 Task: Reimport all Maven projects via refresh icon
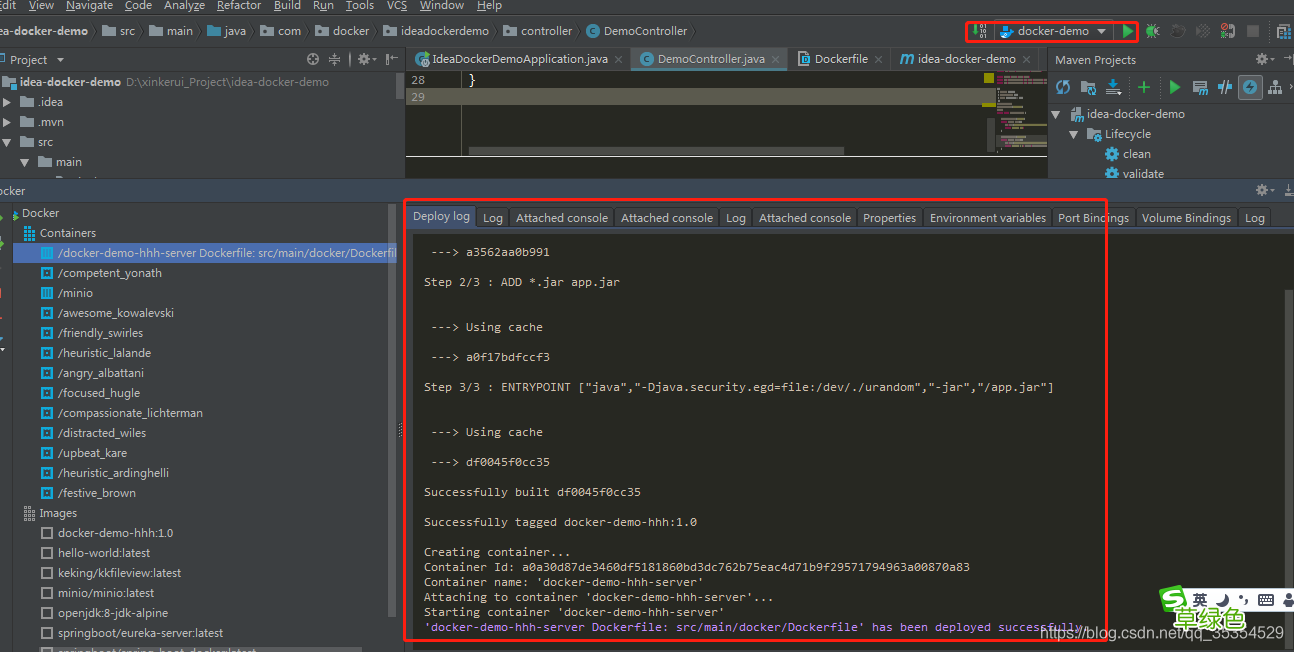pyautogui.click(x=1063, y=87)
